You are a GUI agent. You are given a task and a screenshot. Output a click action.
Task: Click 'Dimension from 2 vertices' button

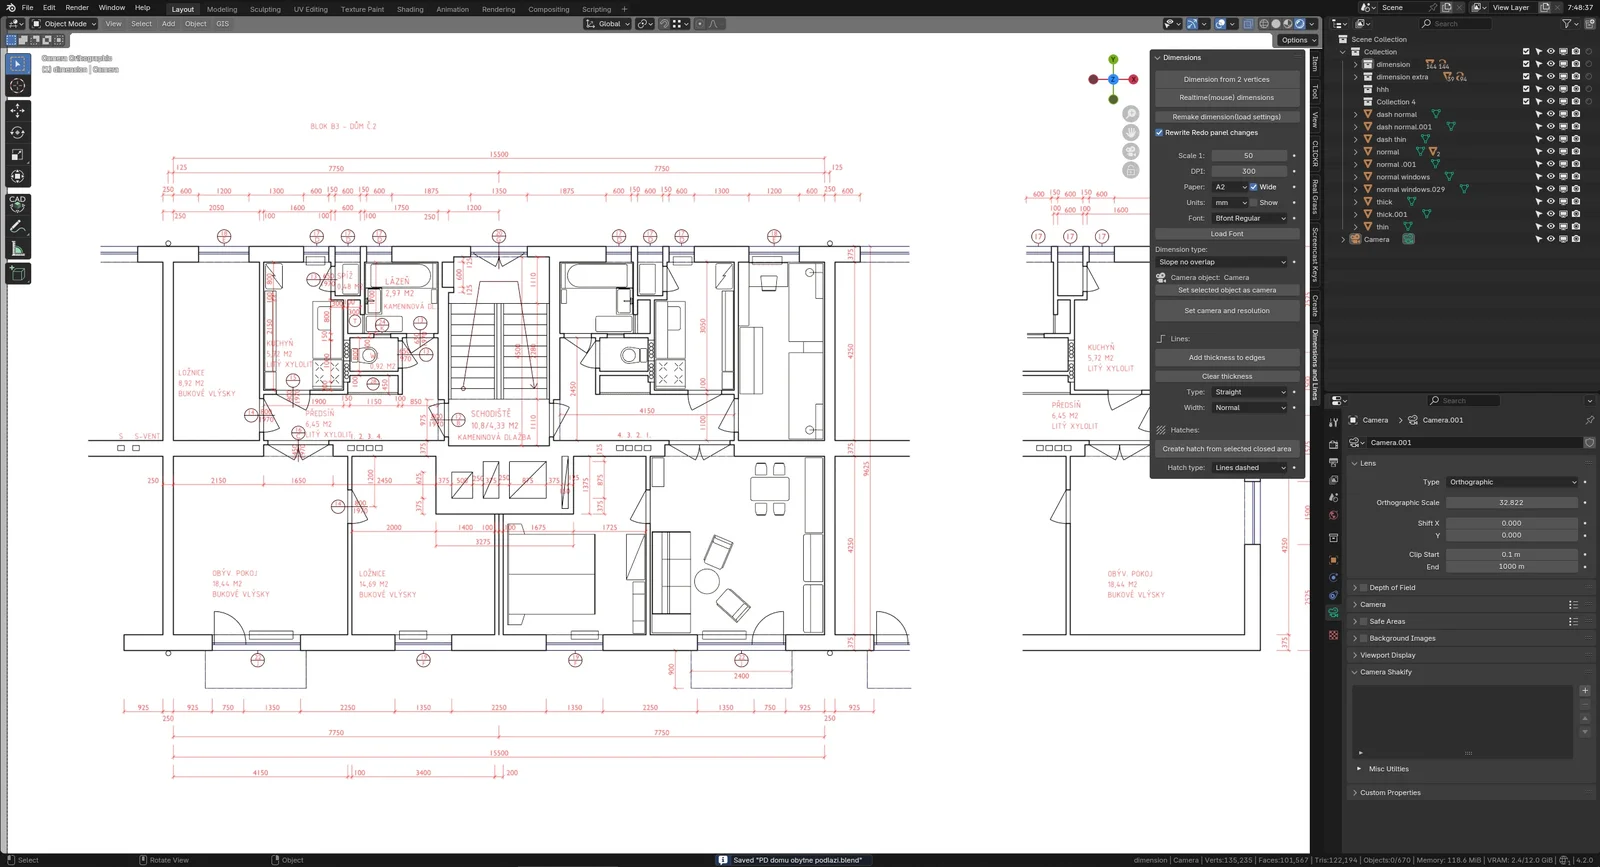point(1226,79)
